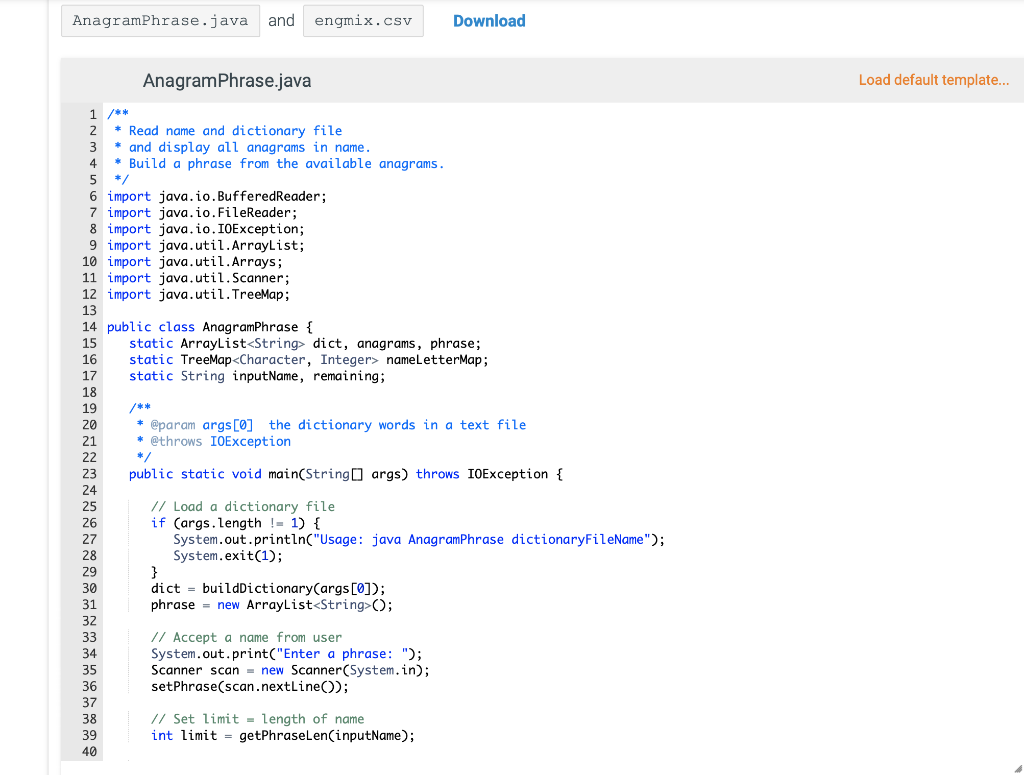Click the 'import java.io.IOException;' line
1024x775 pixels.
[x=206, y=229]
